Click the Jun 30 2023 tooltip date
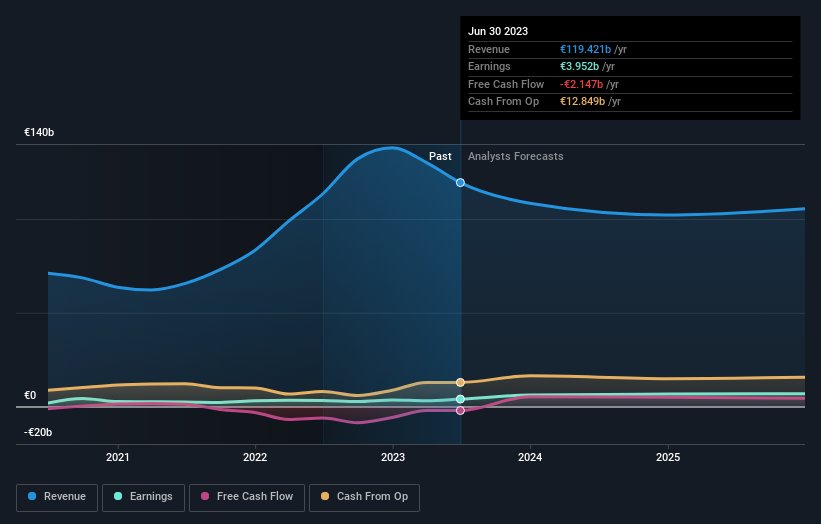Viewport: 821px width, 524px height. coord(498,31)
